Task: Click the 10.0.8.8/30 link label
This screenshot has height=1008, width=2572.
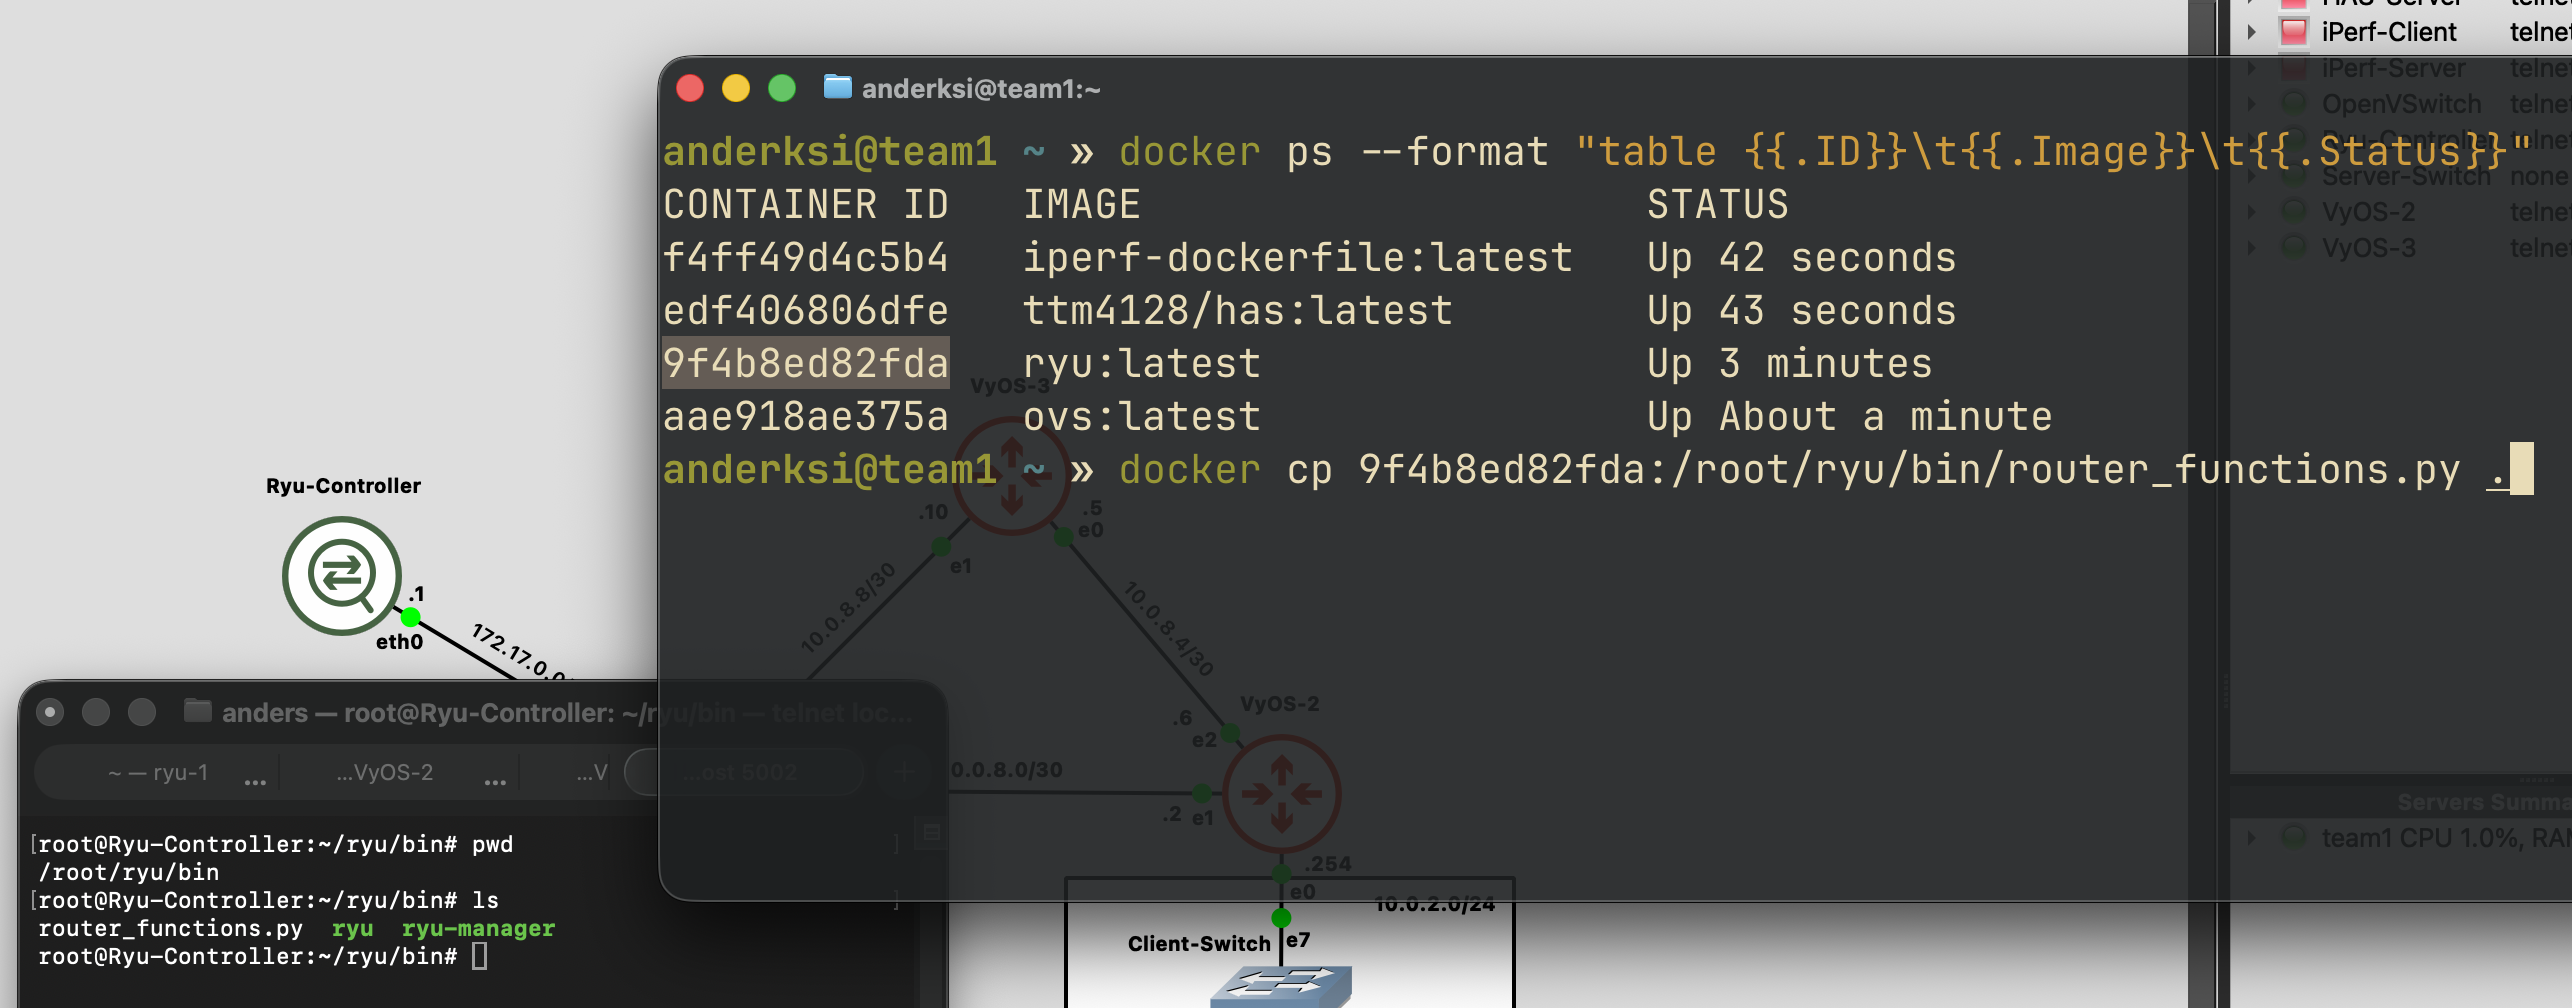Action: point(848,607)
